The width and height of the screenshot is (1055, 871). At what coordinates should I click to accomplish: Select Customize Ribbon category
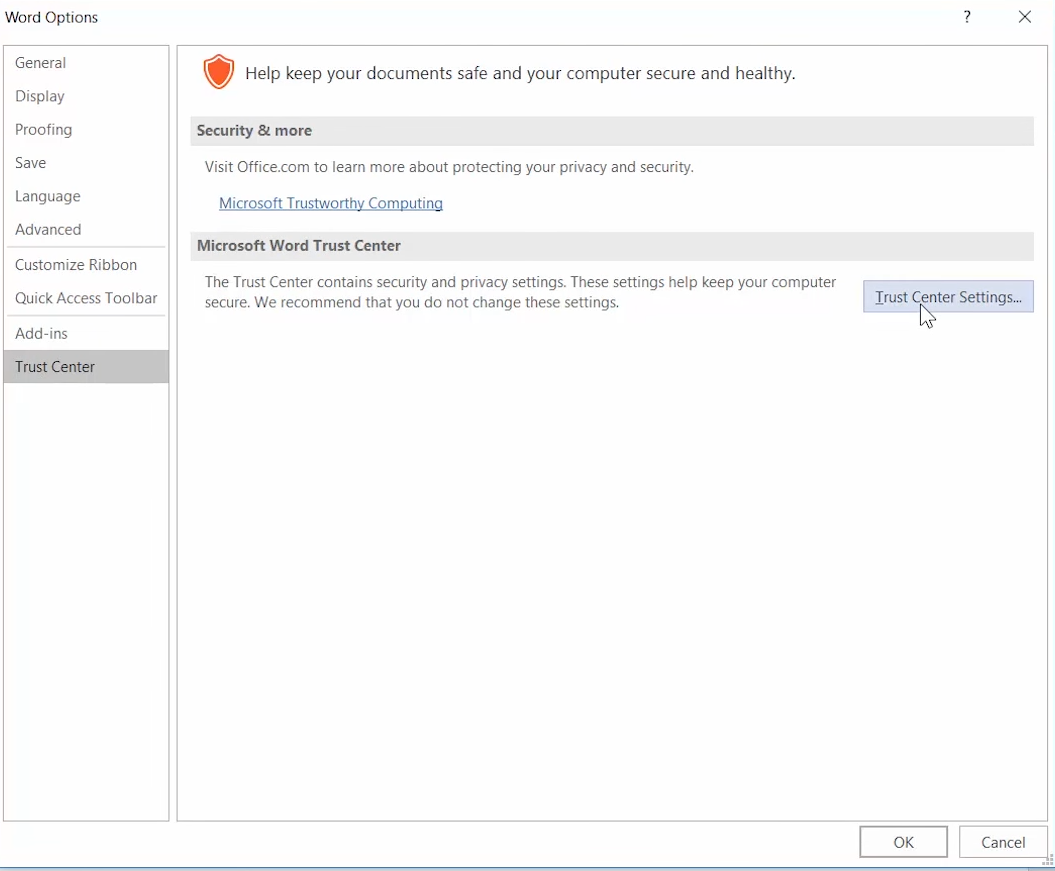(x=85, y=264)
